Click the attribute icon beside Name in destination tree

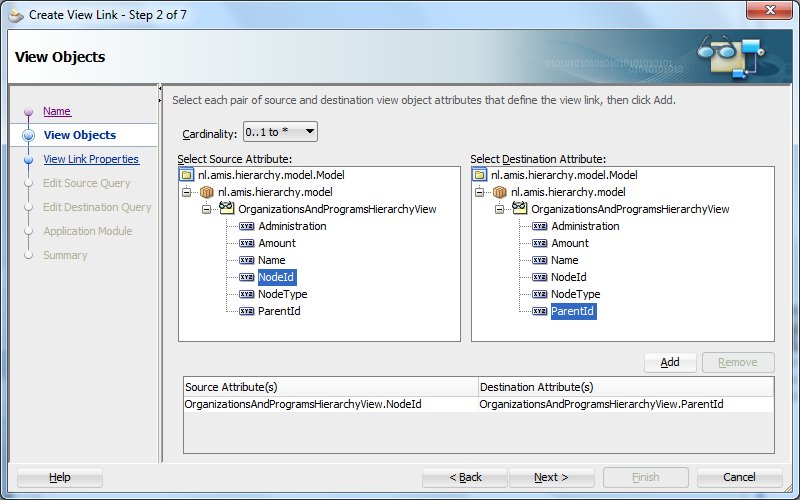(539, 260)
